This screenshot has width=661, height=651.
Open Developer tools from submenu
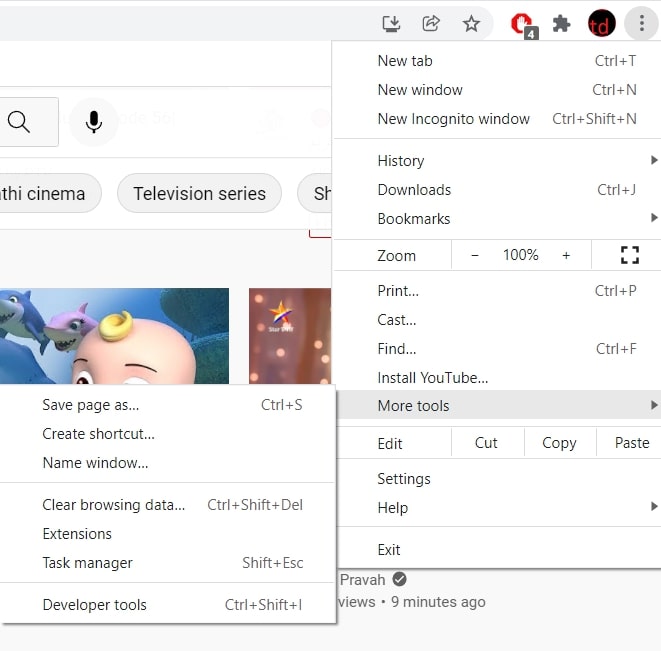(167, 605)
